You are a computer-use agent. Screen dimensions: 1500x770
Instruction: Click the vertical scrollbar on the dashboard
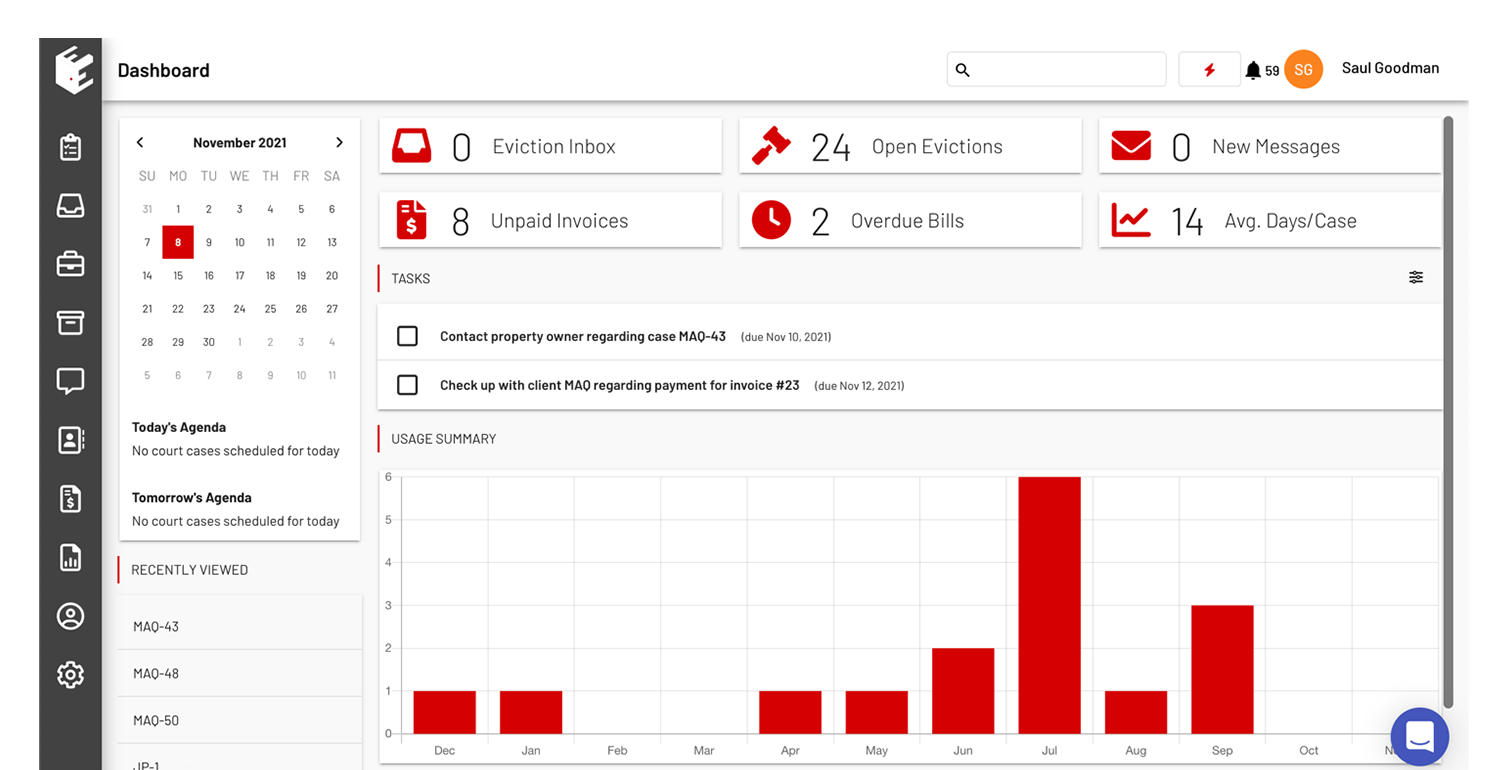pyautogui.click(x=1448, y=410)
